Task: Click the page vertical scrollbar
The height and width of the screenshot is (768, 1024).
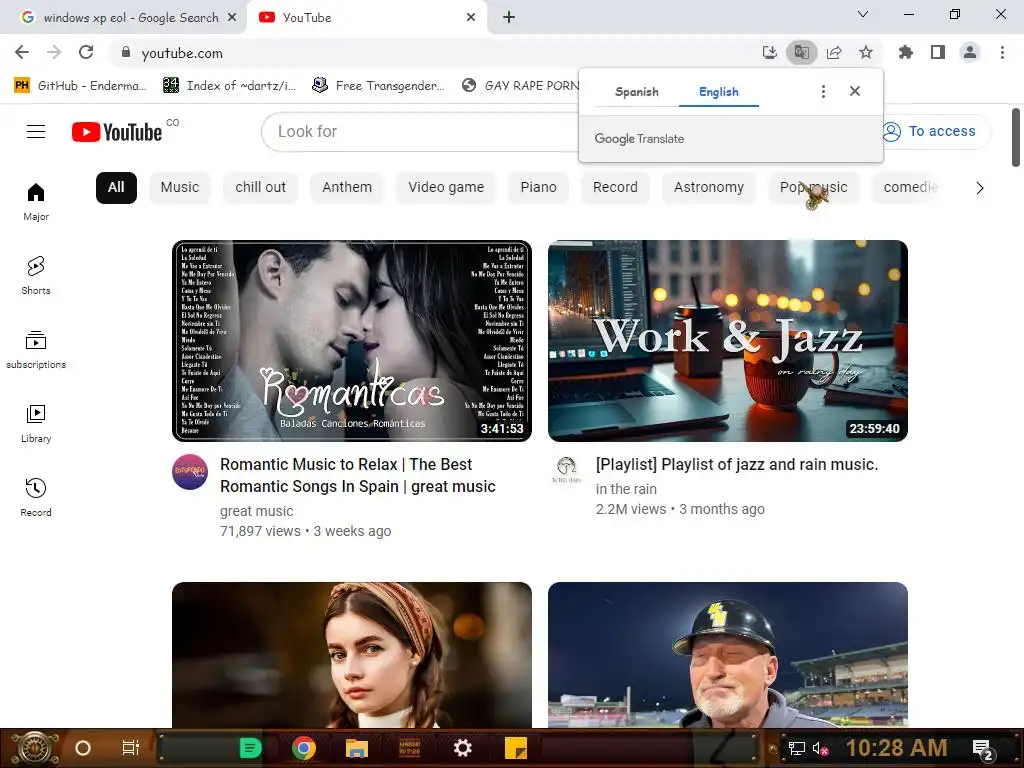Action: 1016,137
